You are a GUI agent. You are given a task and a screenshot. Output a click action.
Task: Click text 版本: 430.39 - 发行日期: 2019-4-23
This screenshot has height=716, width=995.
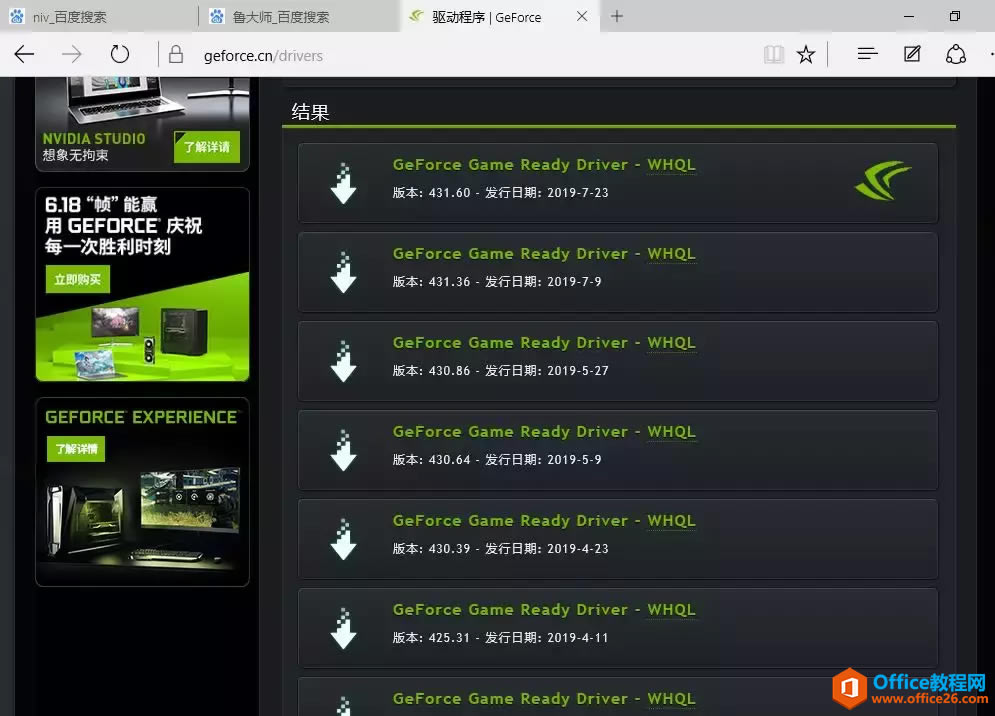(x=500, y=548)
